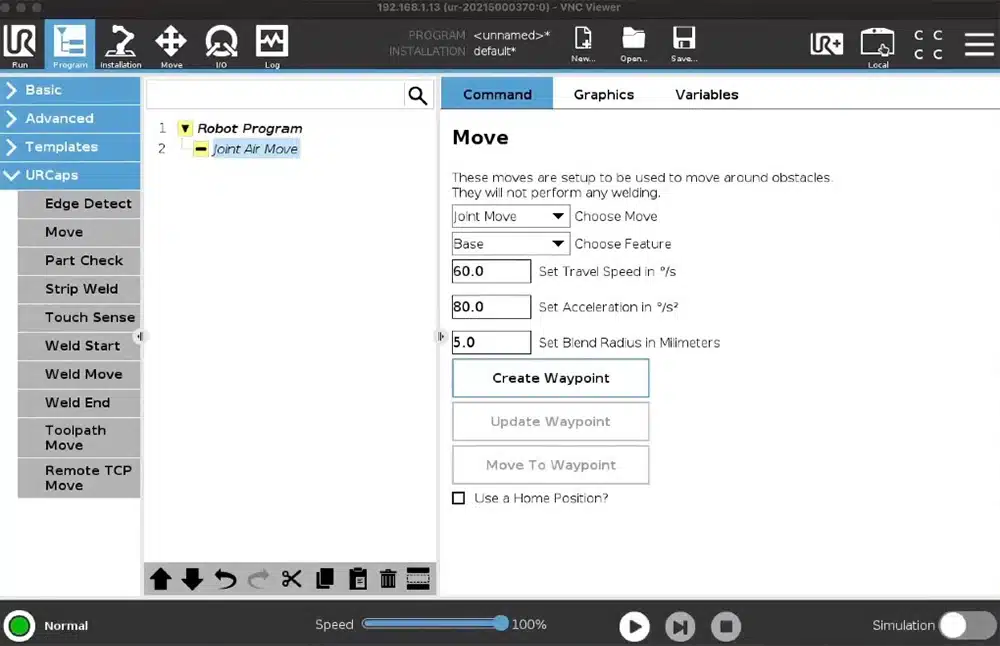This screenshot has width=1000, height=646.
Task: Open the I/O screen
Action: (x=221, y=45)
